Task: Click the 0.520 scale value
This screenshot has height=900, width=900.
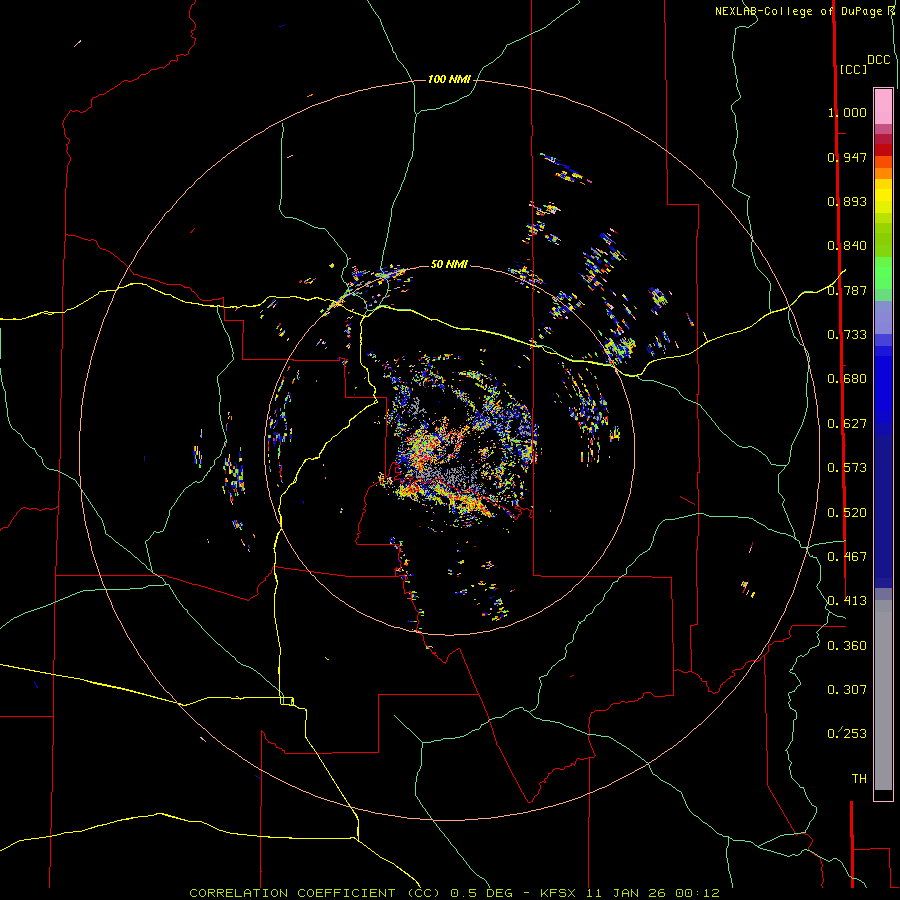Action: tap(847, 513)
